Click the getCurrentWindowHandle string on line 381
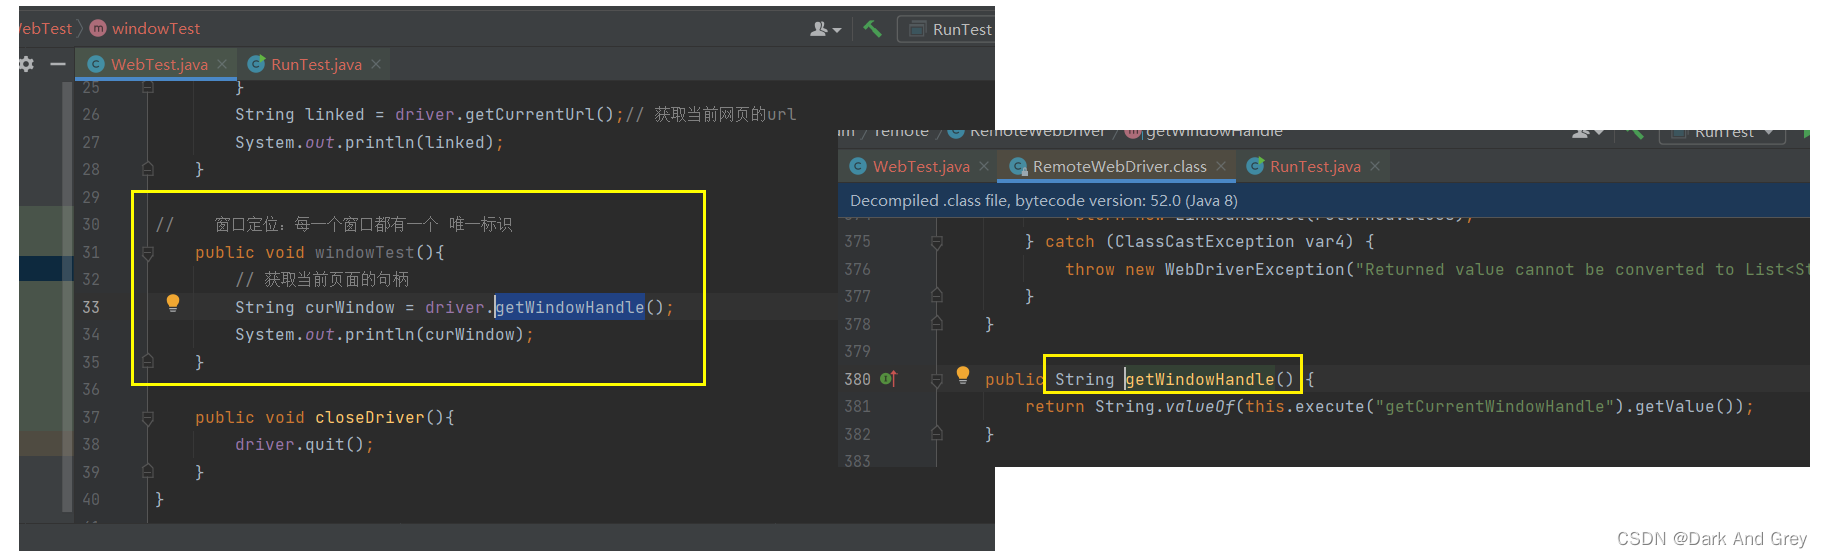 point(1495,406)
